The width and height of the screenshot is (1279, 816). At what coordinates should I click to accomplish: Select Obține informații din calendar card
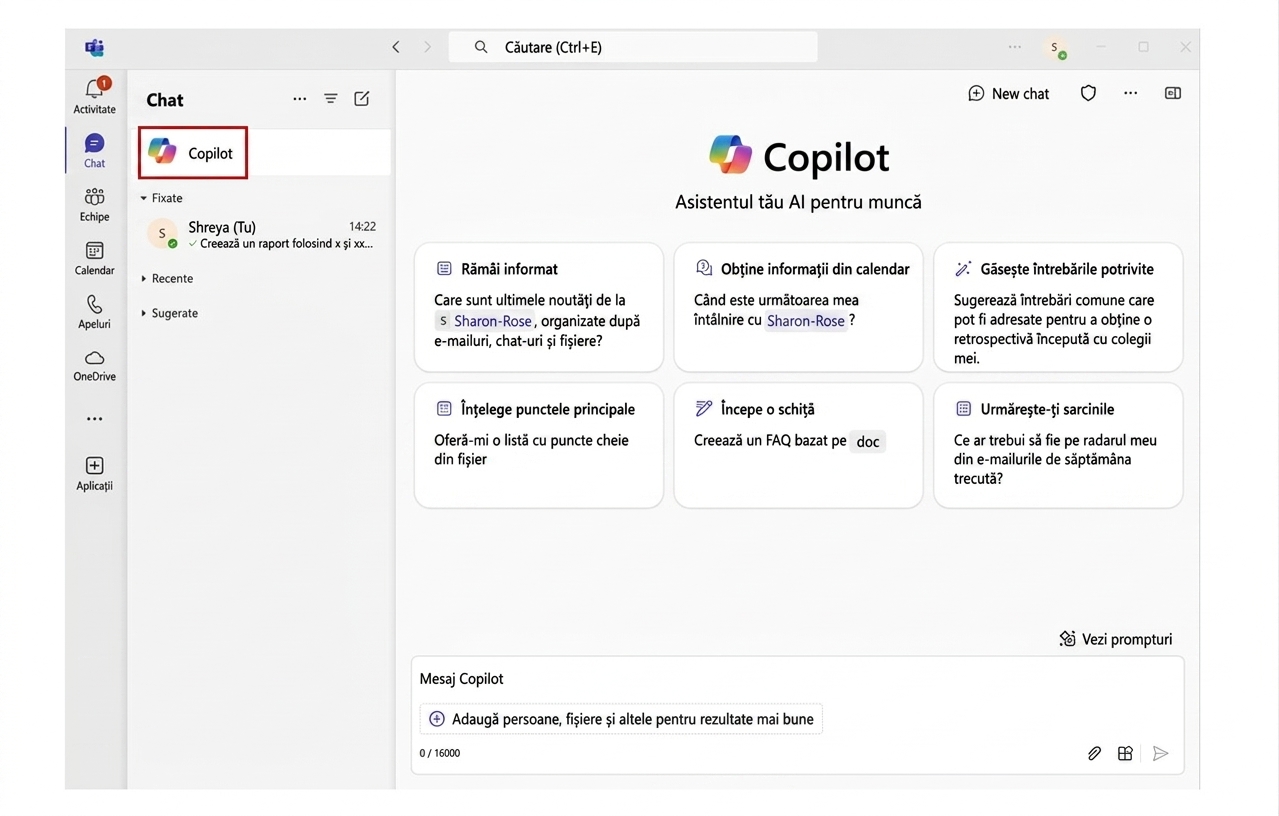coord(798,307)
